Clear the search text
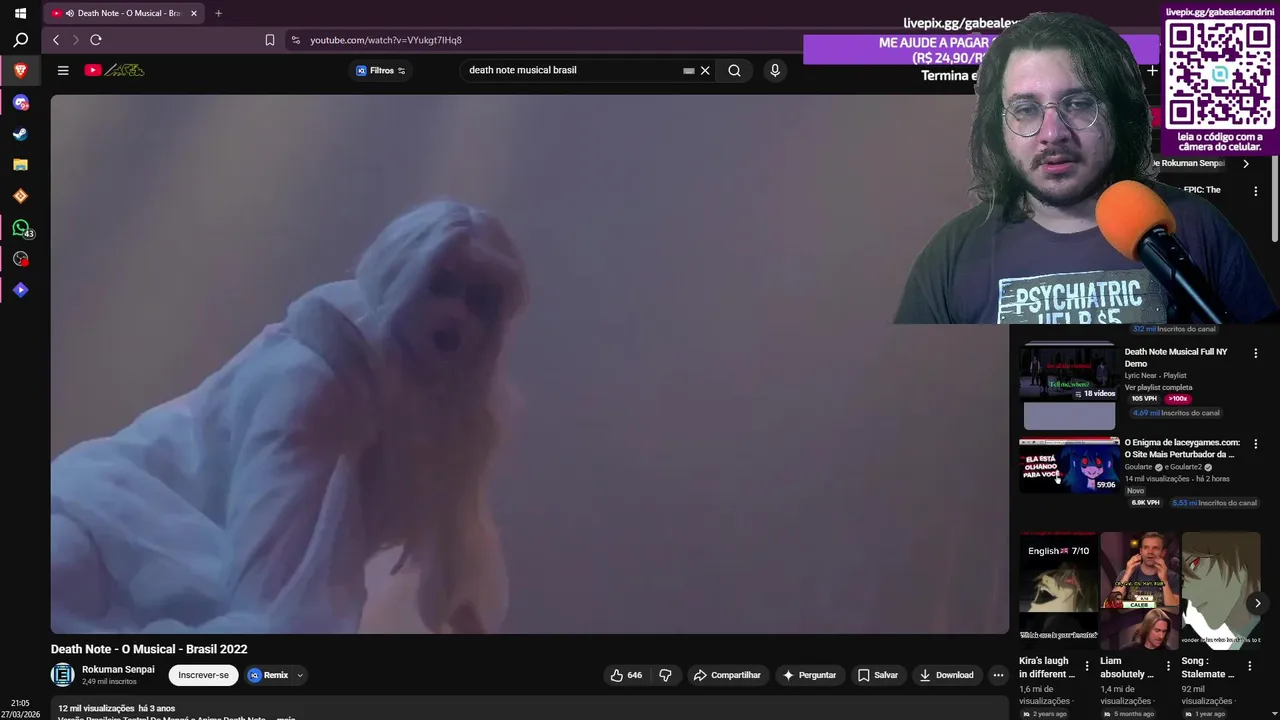Screen dimensions: 1280x720 pos(705,70)
